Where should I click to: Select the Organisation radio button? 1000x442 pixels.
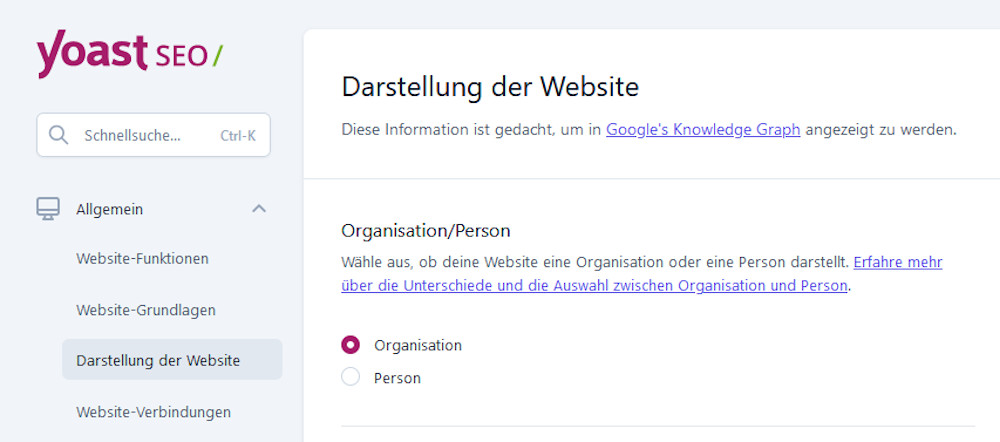point(350,345)
